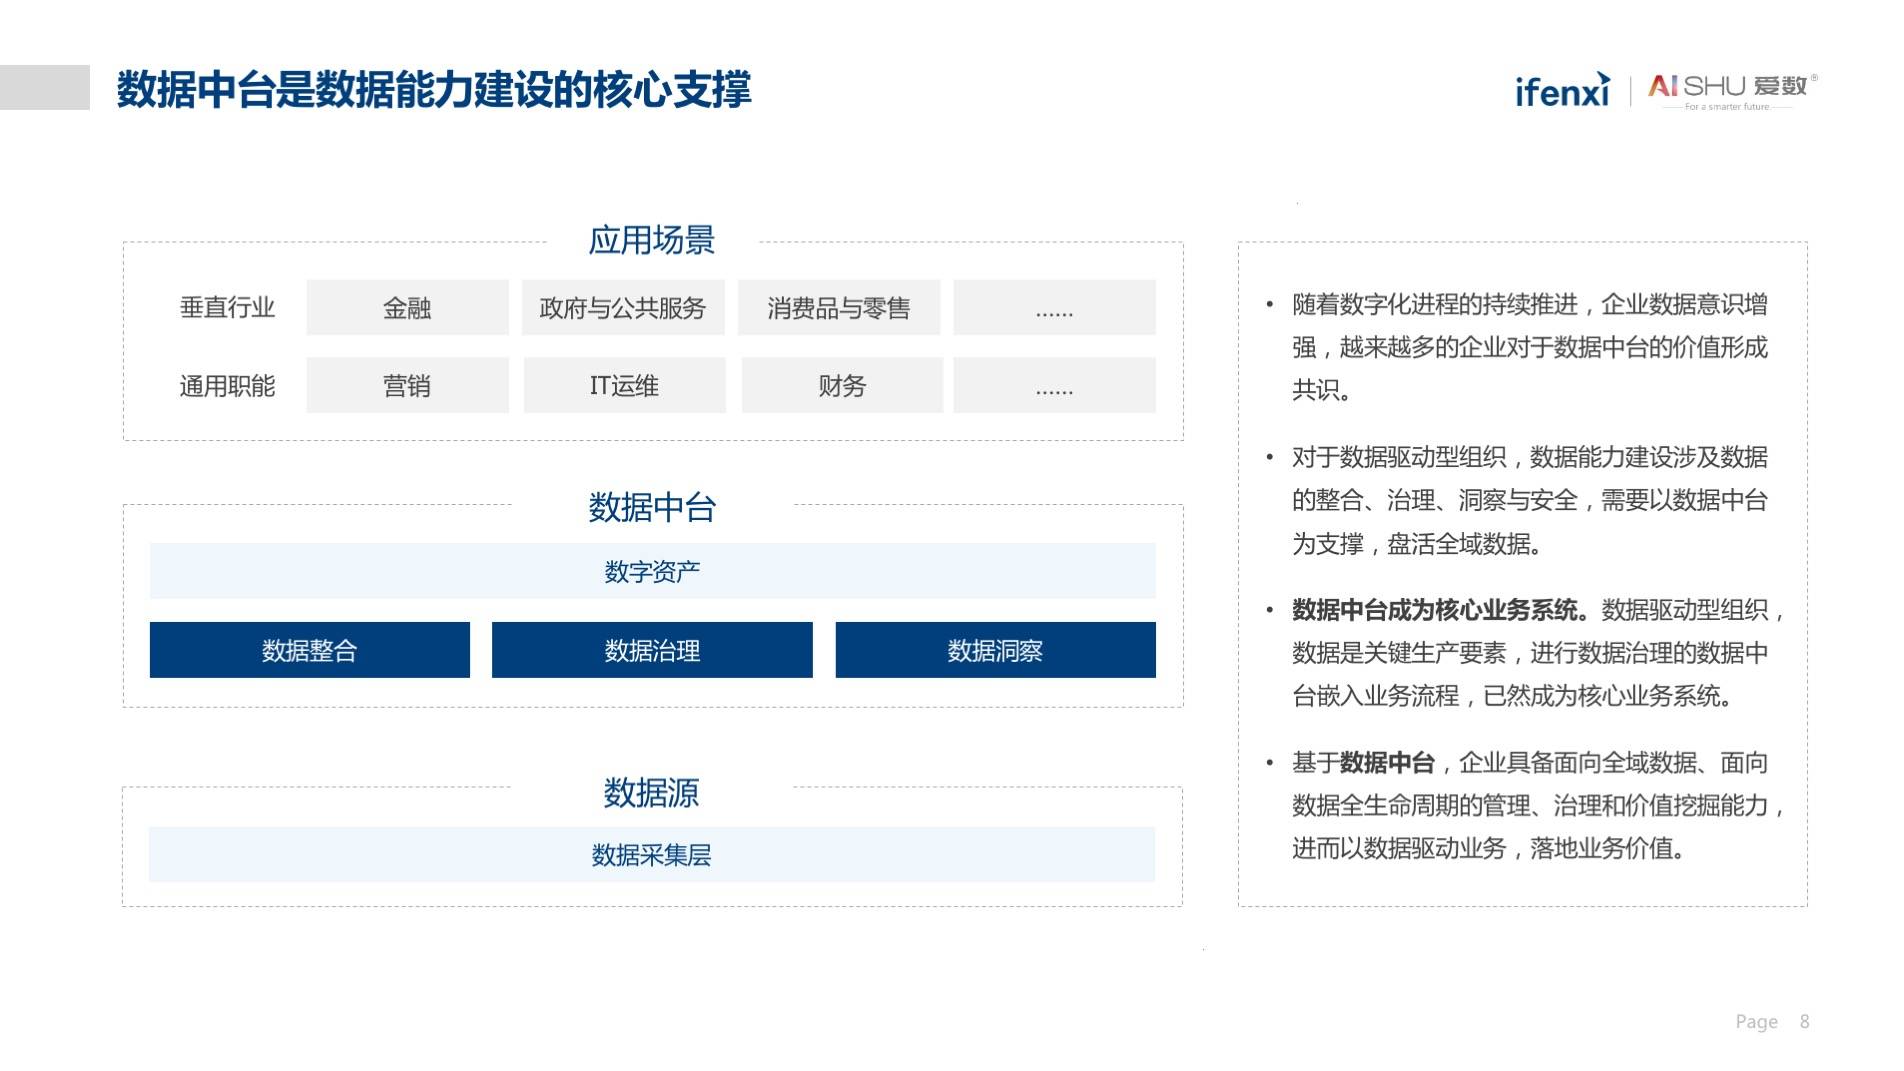1904x1071 pixels.
Task: Click the 政府与公共服务 box
Action: point(623,307)
